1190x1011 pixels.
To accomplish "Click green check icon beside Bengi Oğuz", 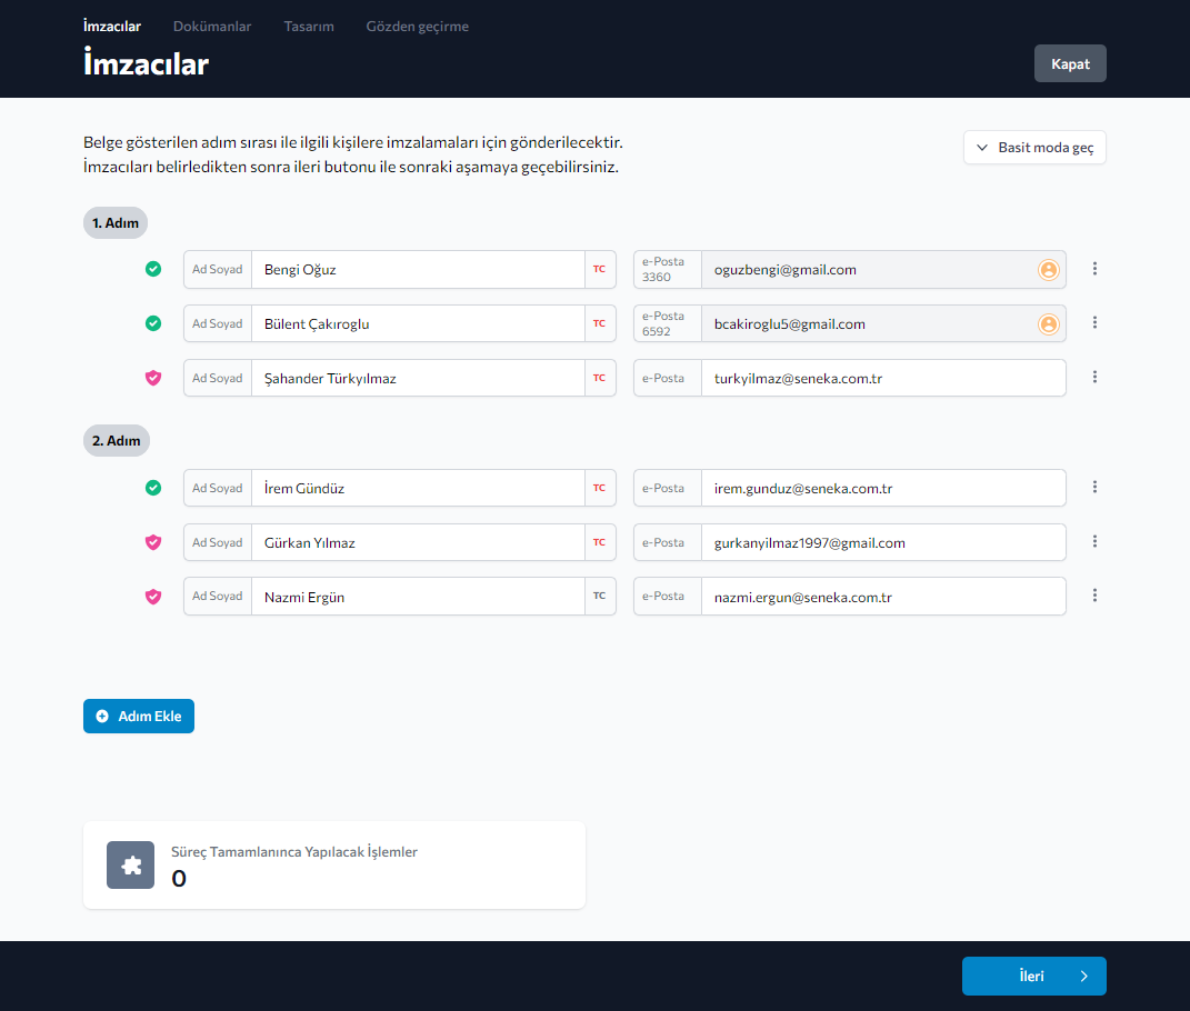I will coord(153,269).
